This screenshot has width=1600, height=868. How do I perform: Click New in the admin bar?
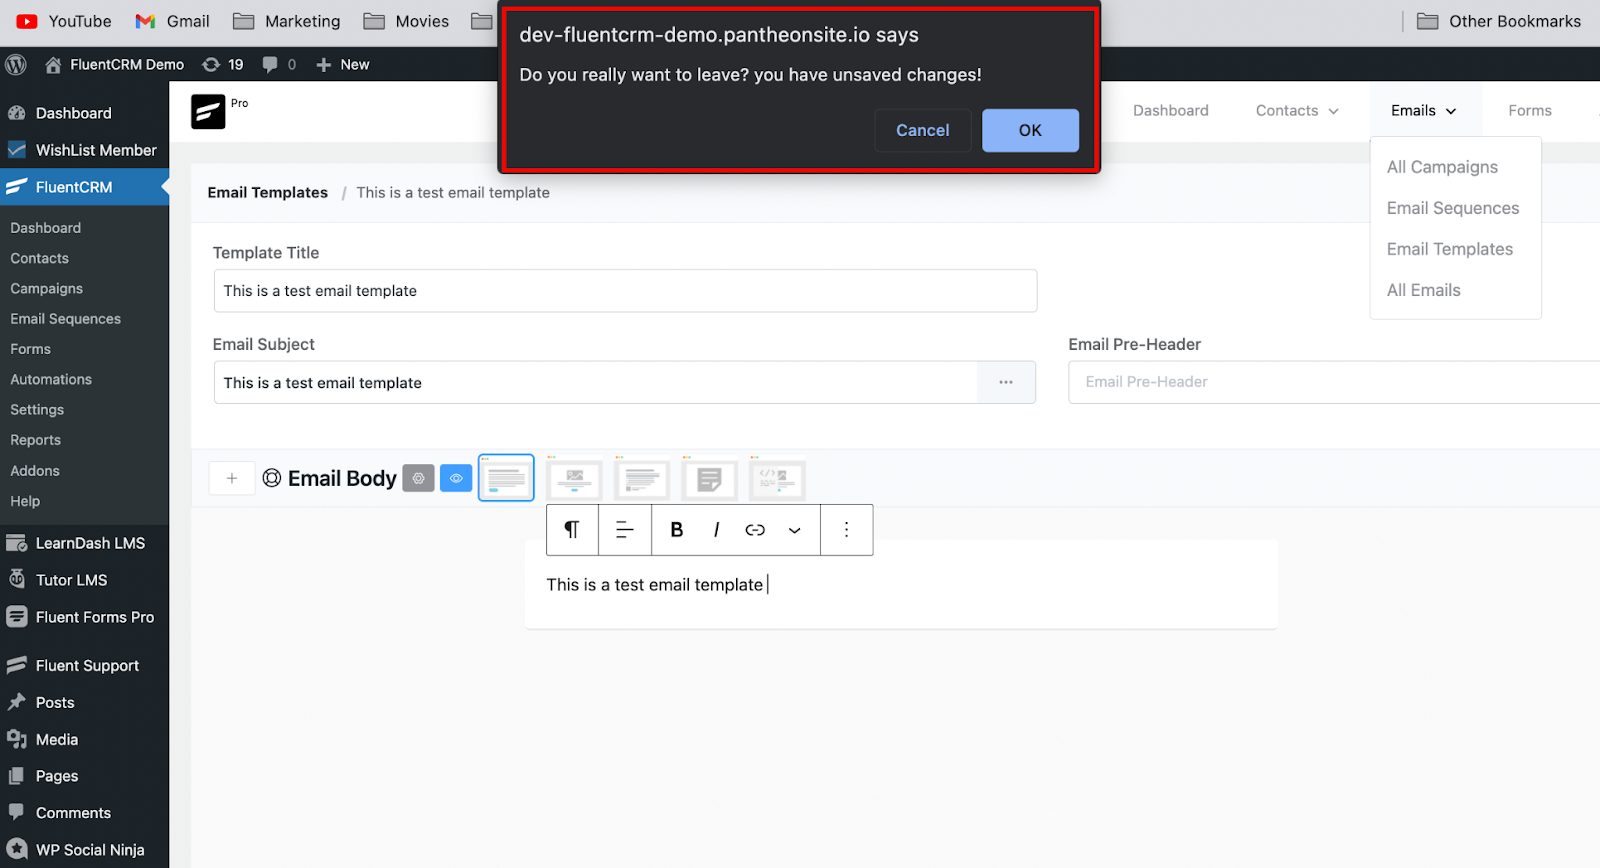tap(343, 64)
